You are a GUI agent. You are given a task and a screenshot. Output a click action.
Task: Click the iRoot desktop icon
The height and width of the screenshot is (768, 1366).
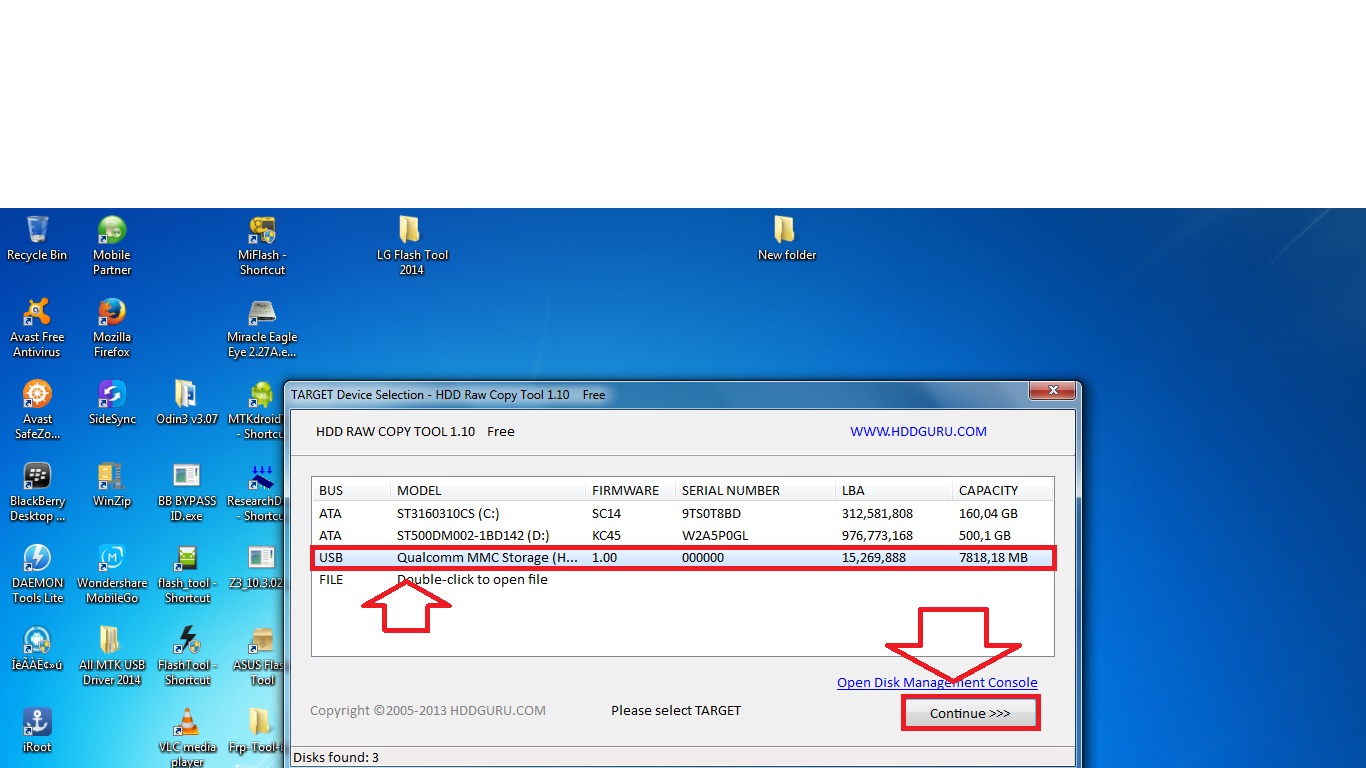click(37, 731)
